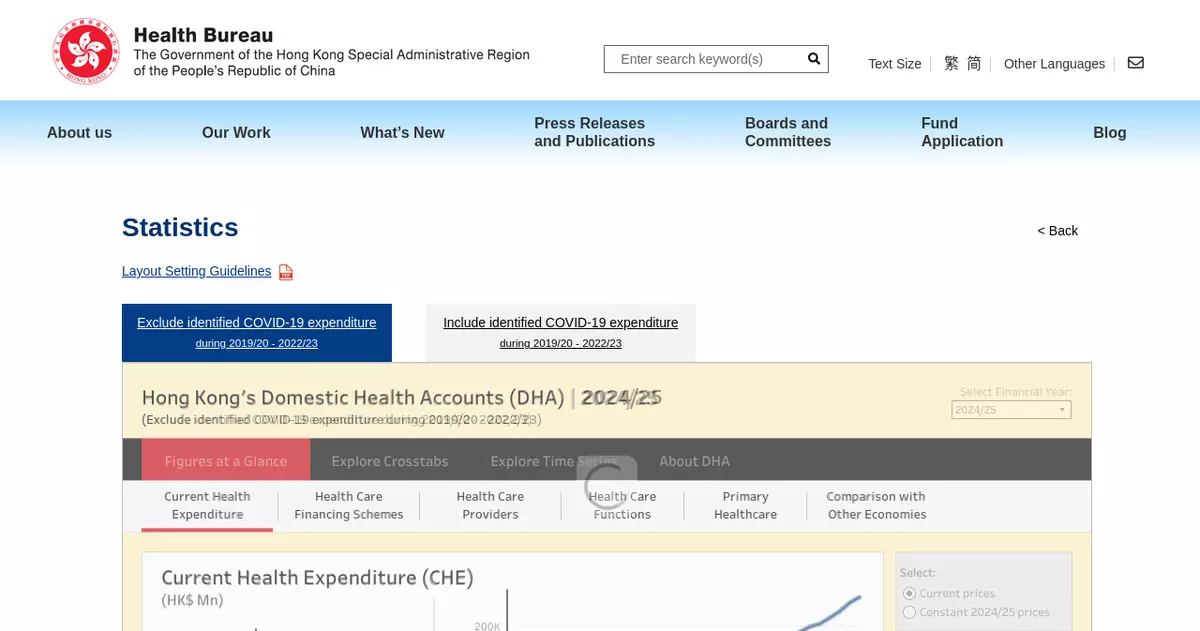Viewport: 1200px width, 631px height.
Task: Switch to Traditional Chinese 繁
Action: click(951, 63)
